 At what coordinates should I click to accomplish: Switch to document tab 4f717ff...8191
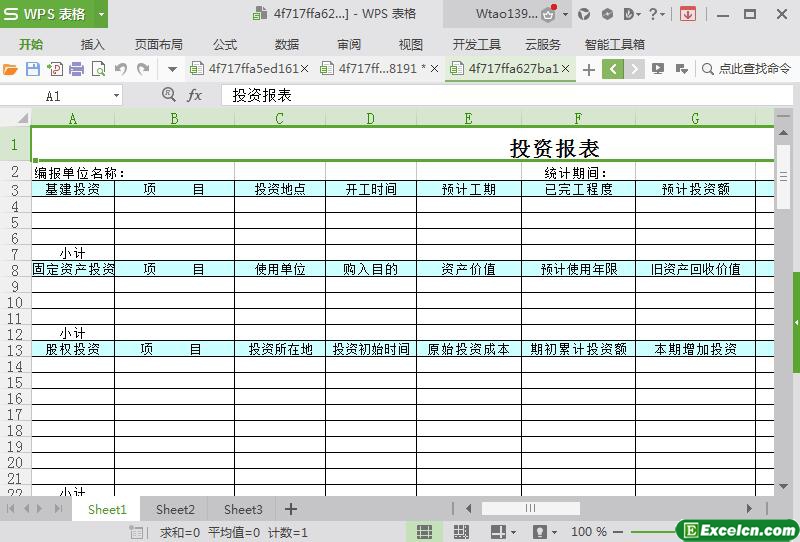pyautogui.click(x=378, y=68)
